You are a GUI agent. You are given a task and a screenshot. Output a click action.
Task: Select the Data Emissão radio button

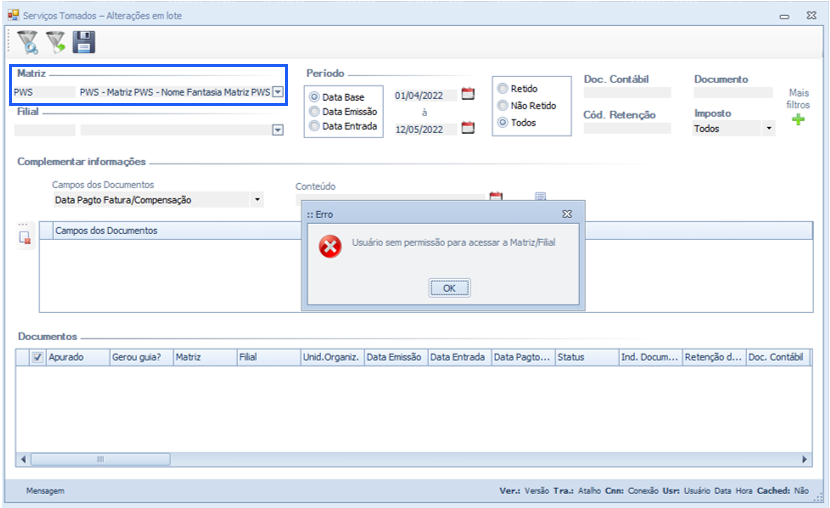315,112
